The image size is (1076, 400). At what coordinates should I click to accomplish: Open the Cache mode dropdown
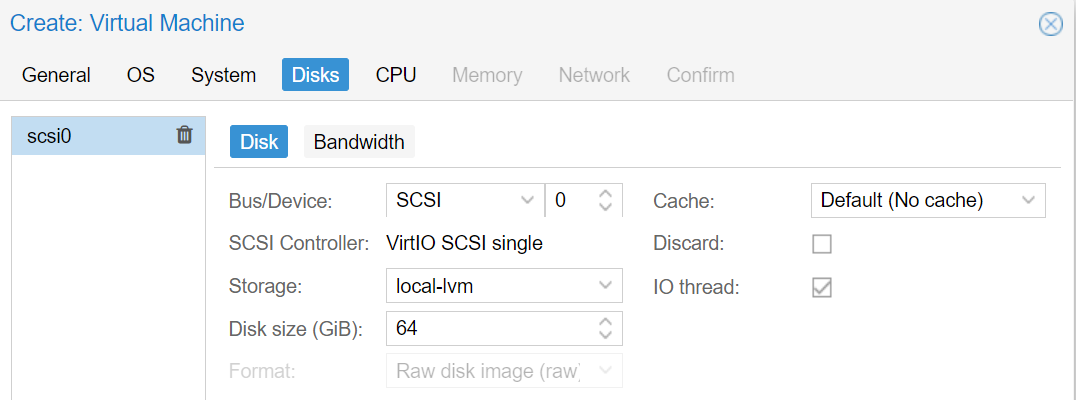pos(928,200)
